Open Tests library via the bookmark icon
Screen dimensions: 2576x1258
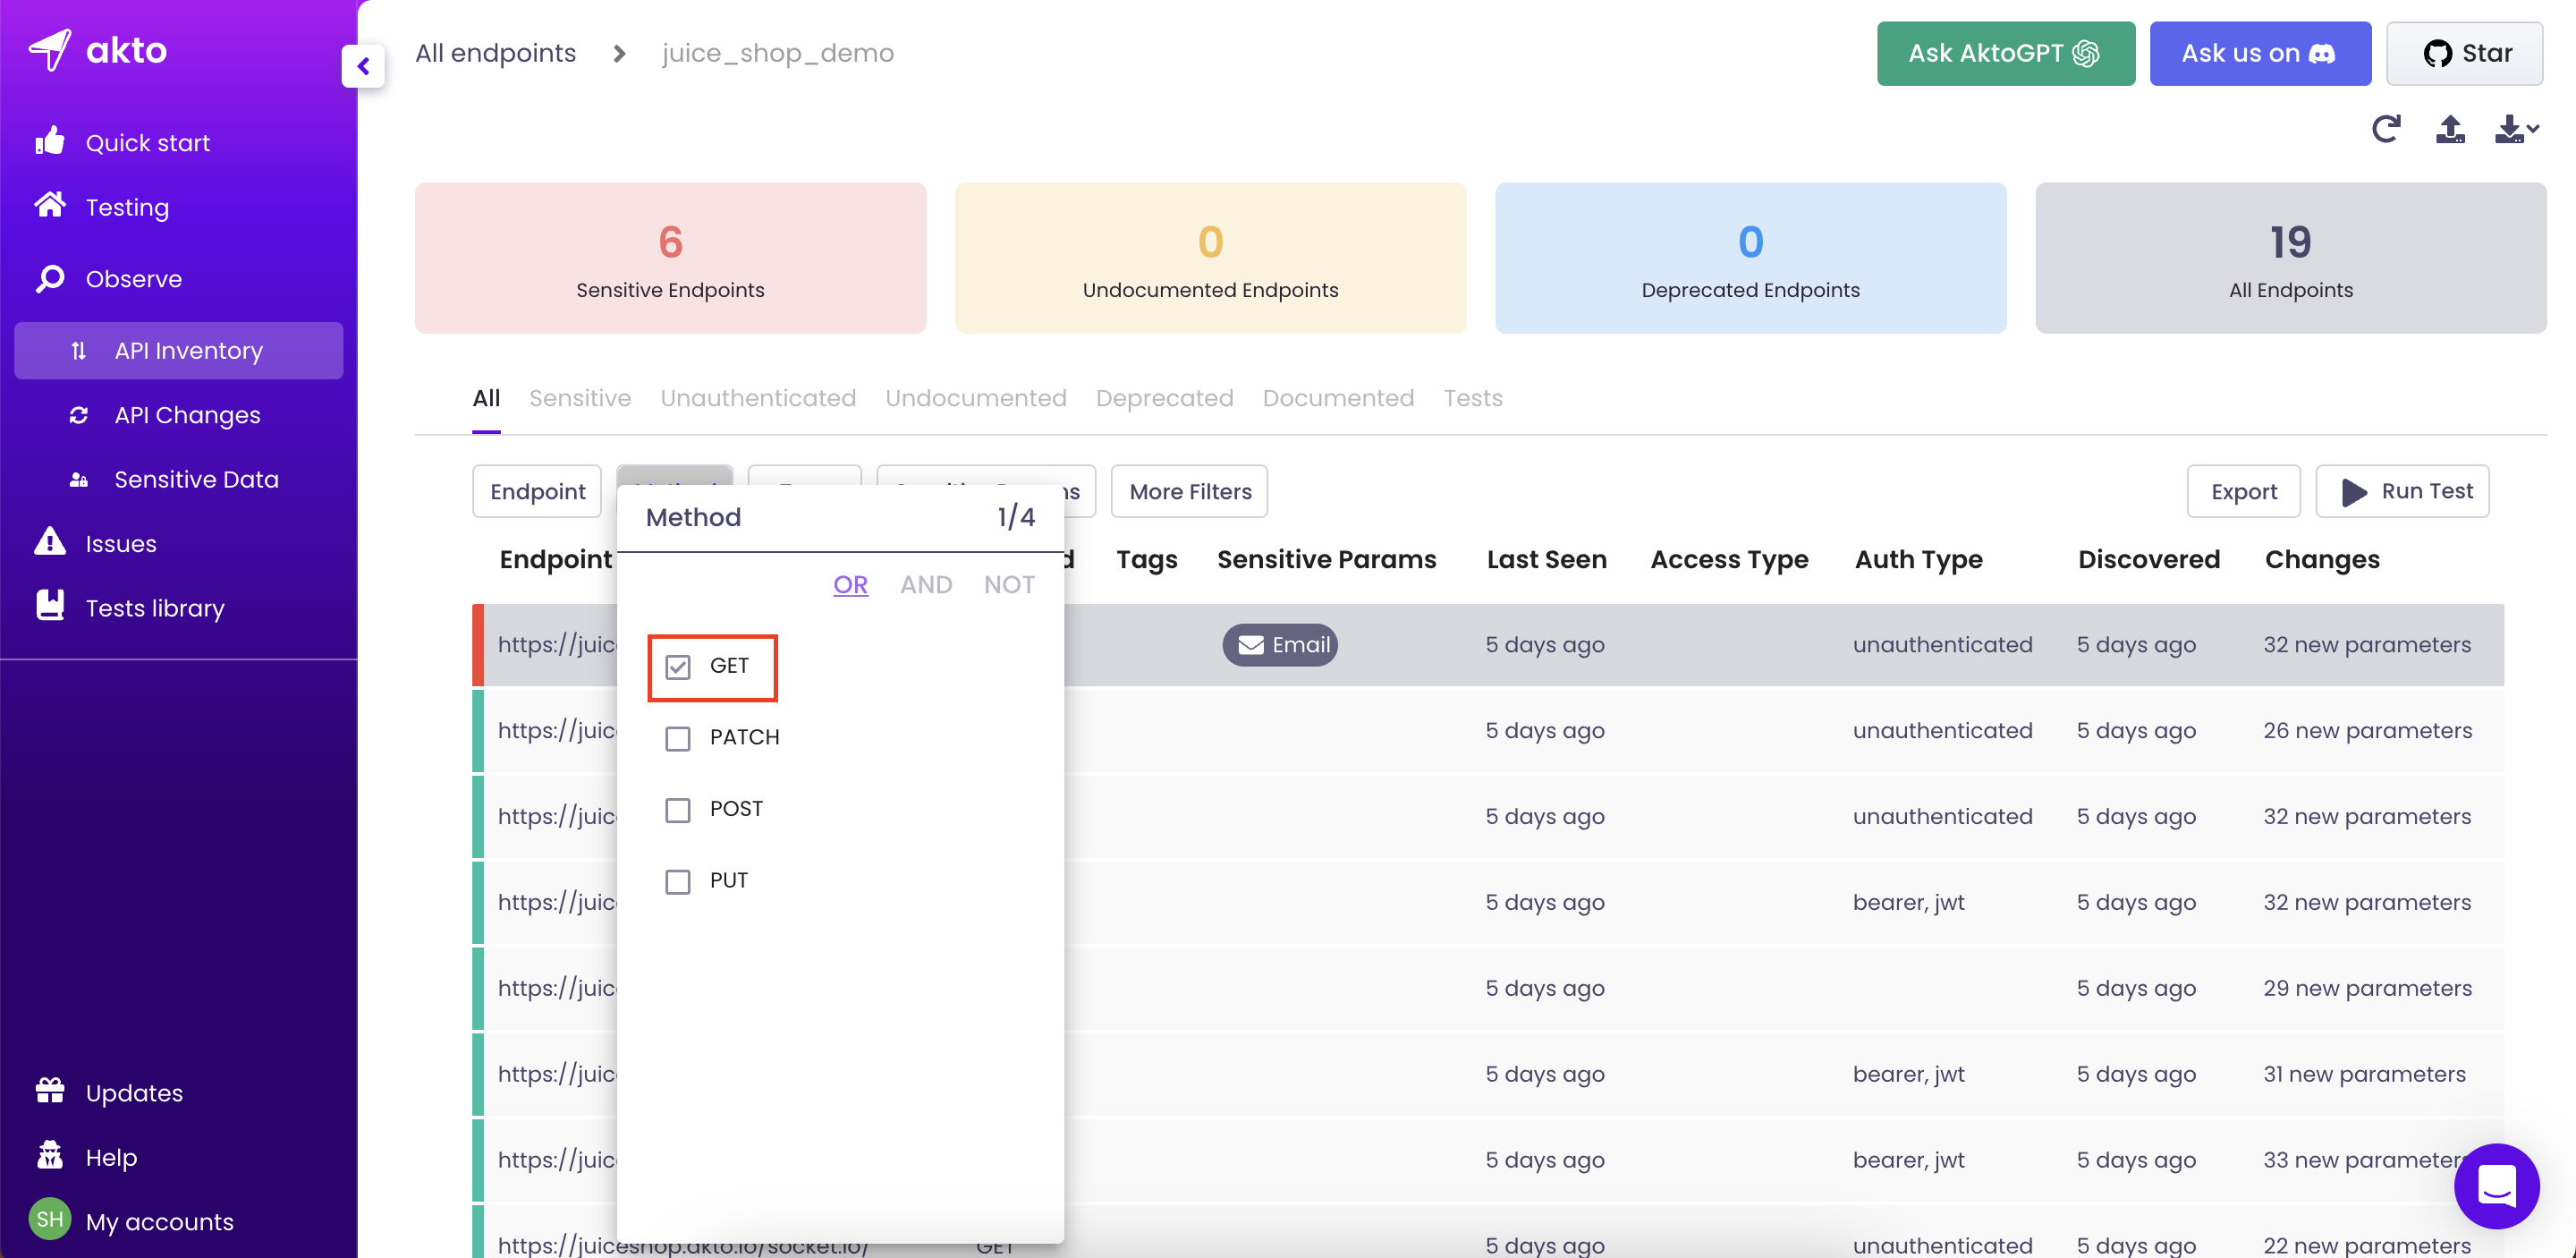[x=51, y=607]
